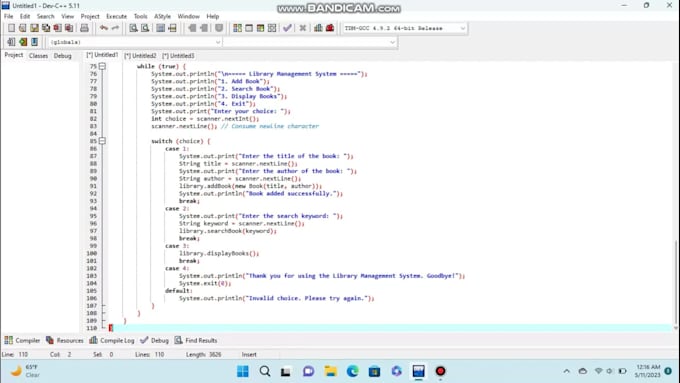This screenshot has width=680, height=383.
Task: Open the Execute menu
Action: tap(117, 16)
